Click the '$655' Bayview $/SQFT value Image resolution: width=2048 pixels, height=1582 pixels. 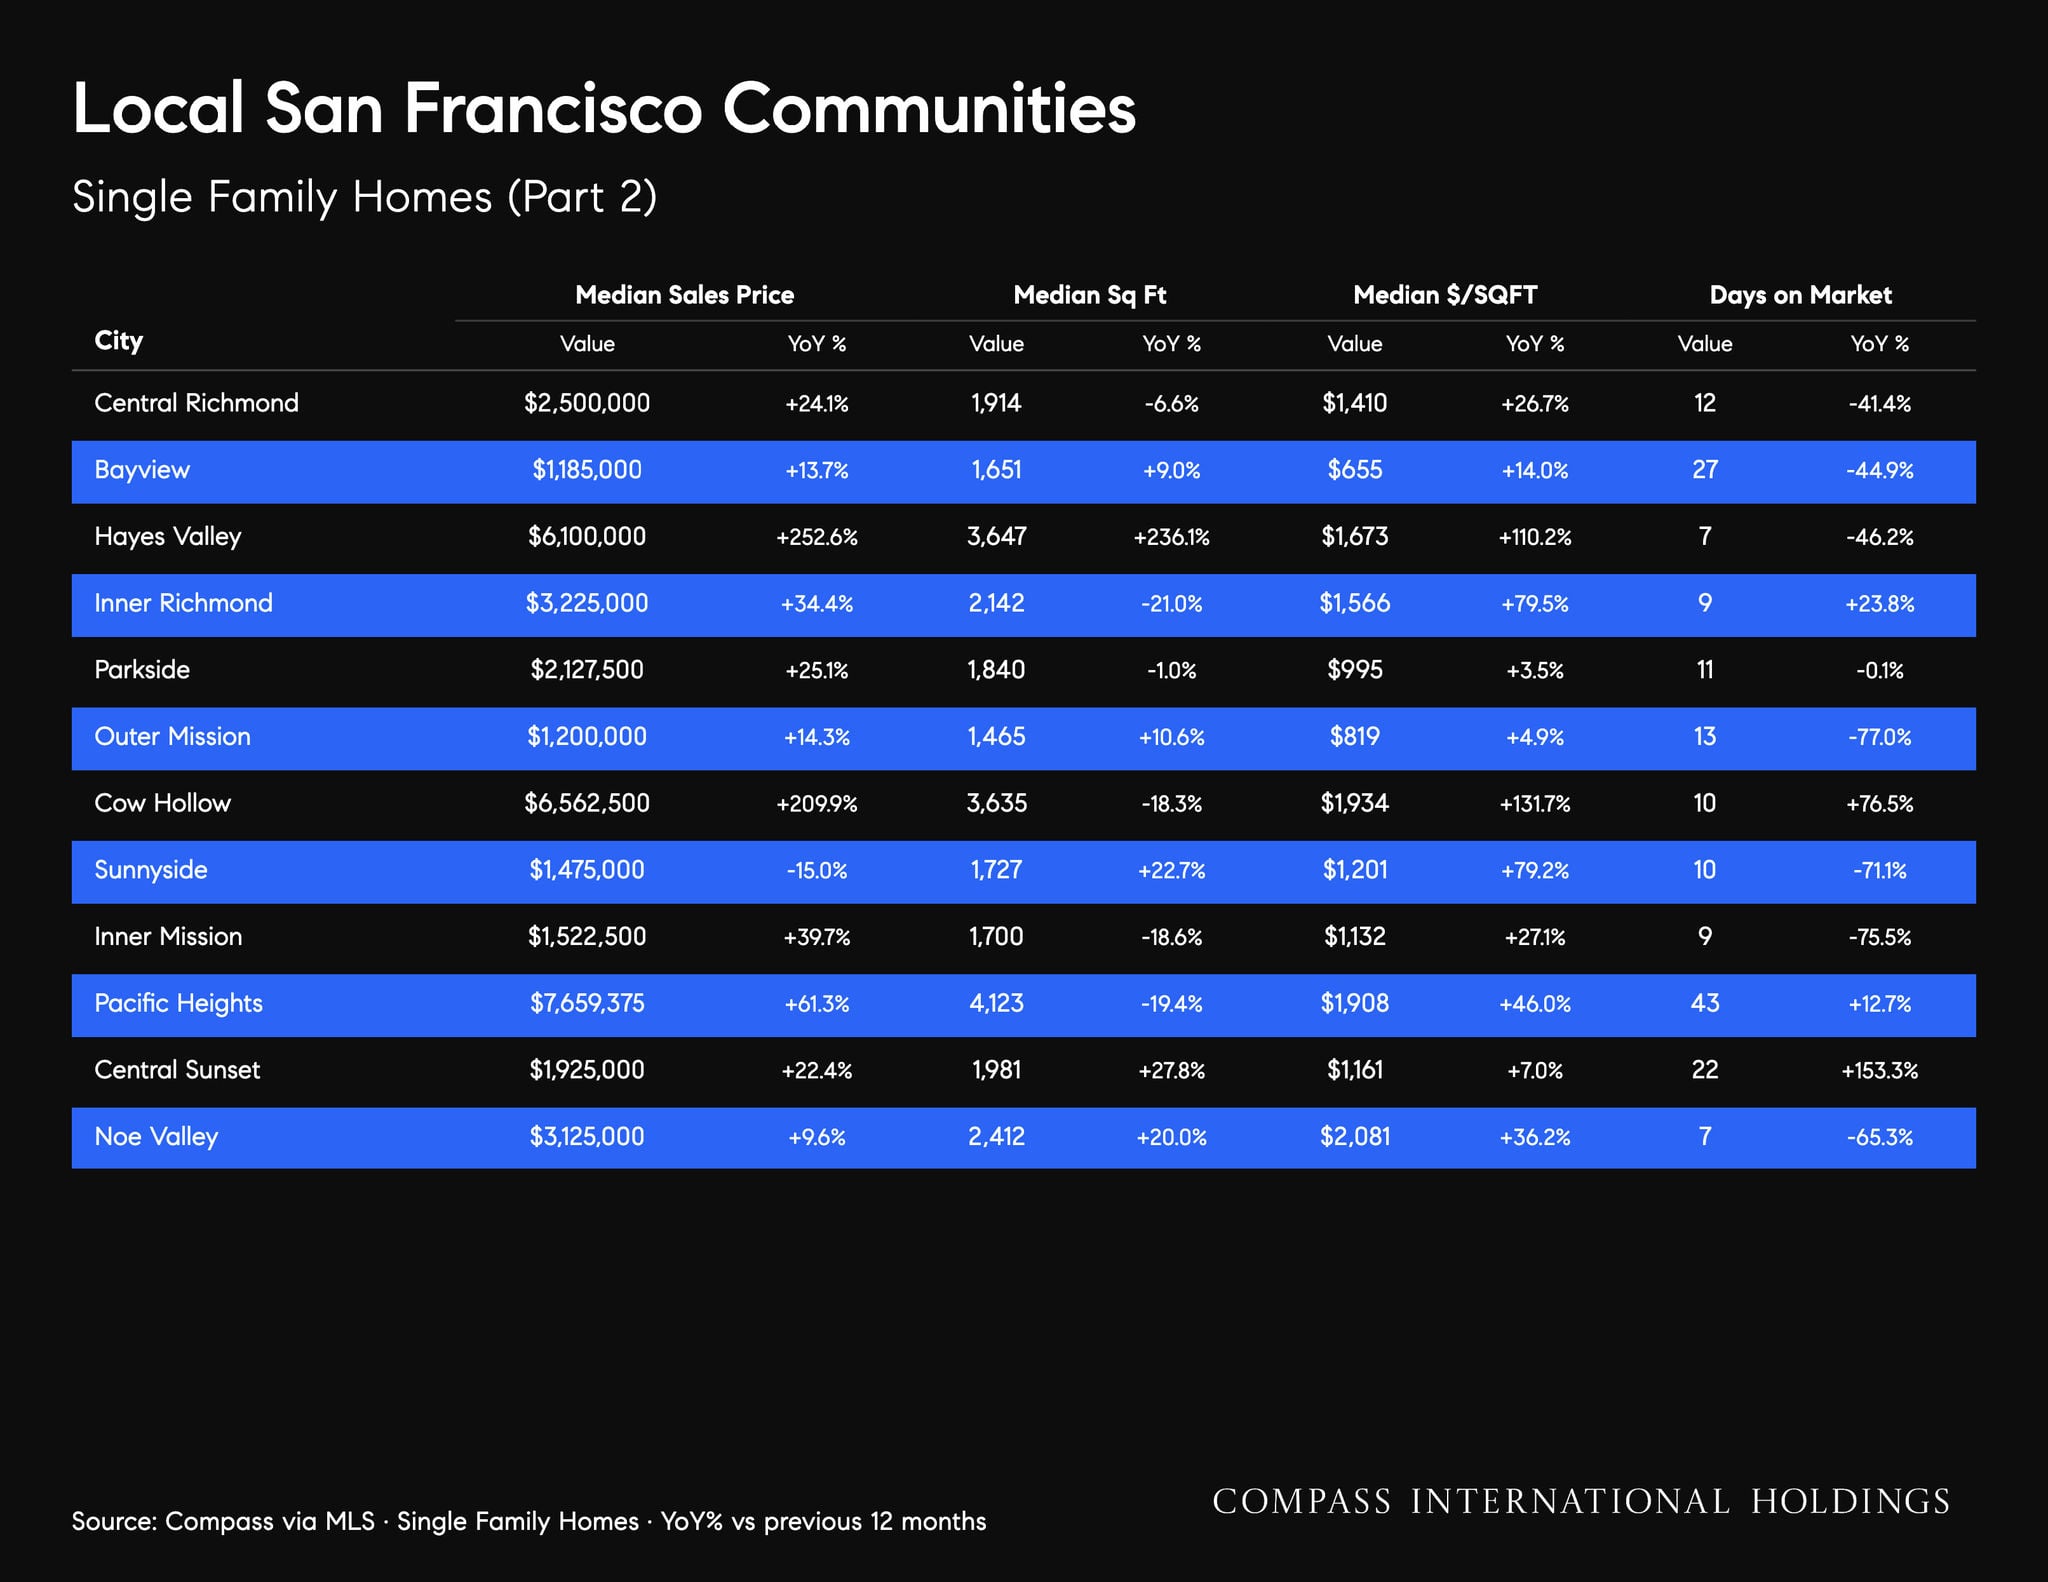click(x=1355, y=470)
